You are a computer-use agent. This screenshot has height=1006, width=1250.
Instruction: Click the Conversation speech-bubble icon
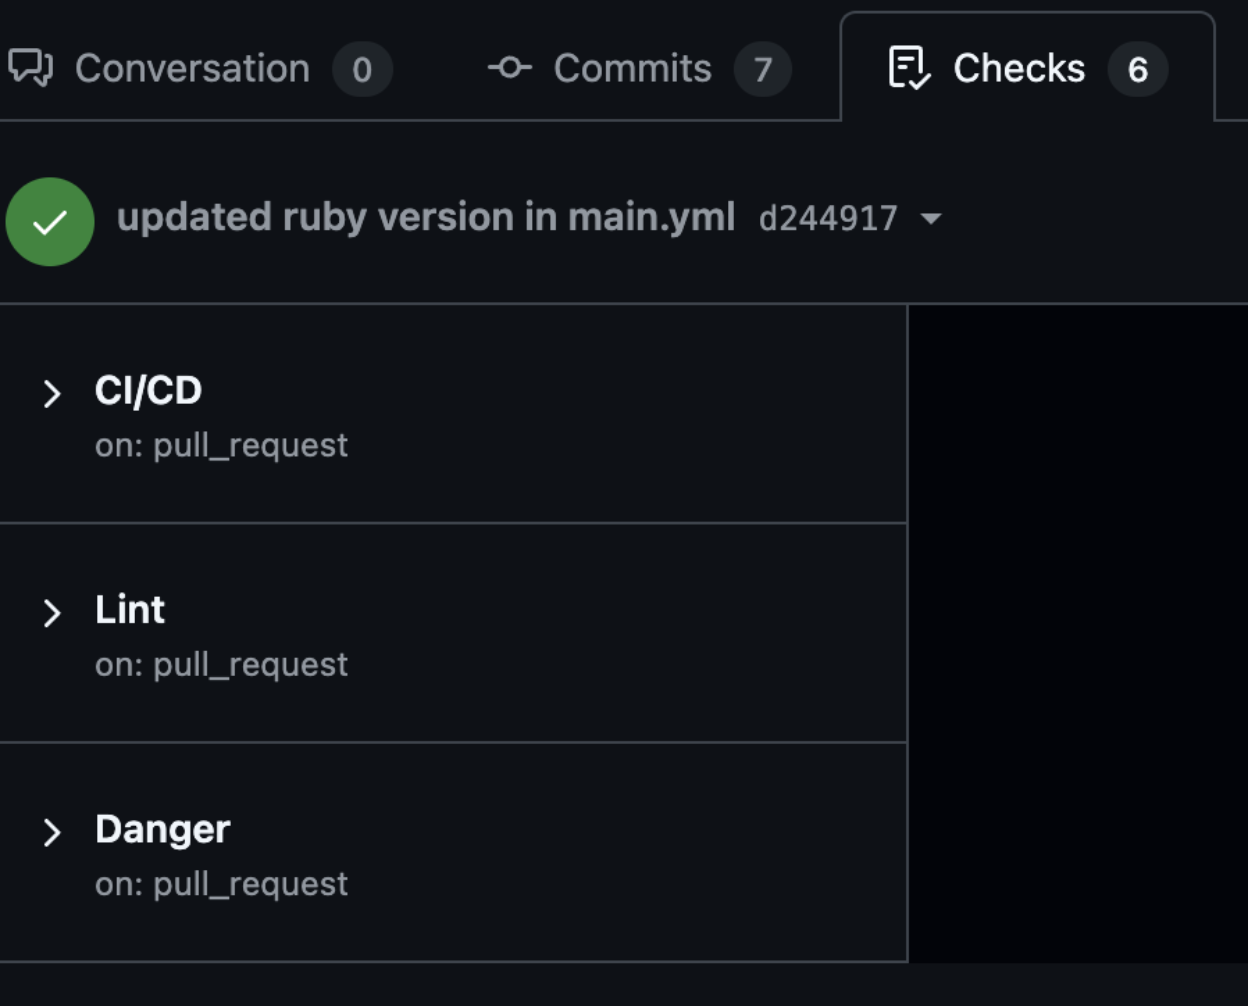tap(30, 68)
